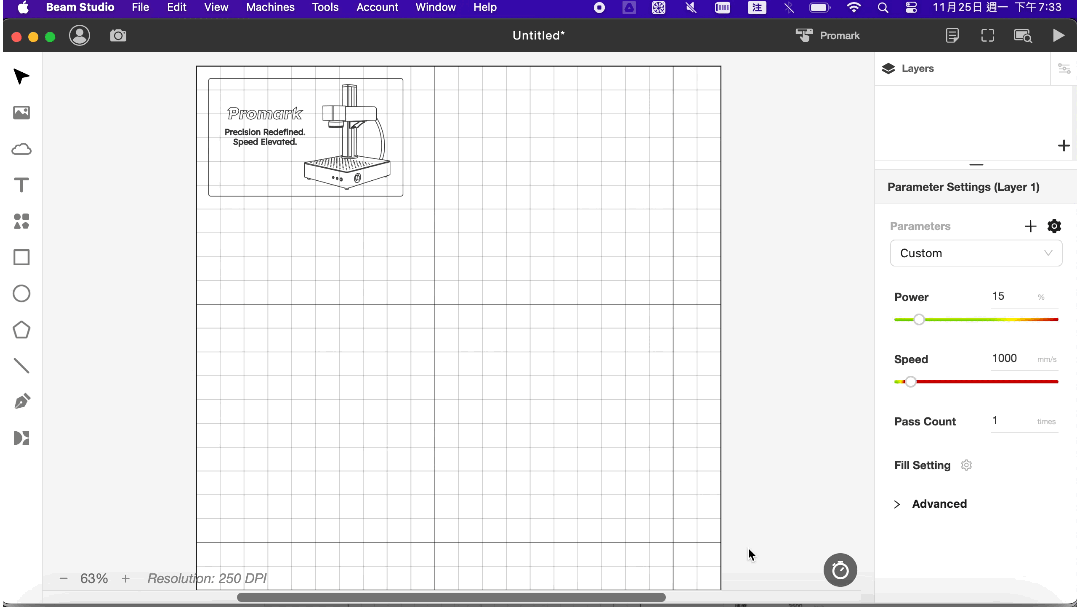Select the cursor arrow tool

click(21, 76)
